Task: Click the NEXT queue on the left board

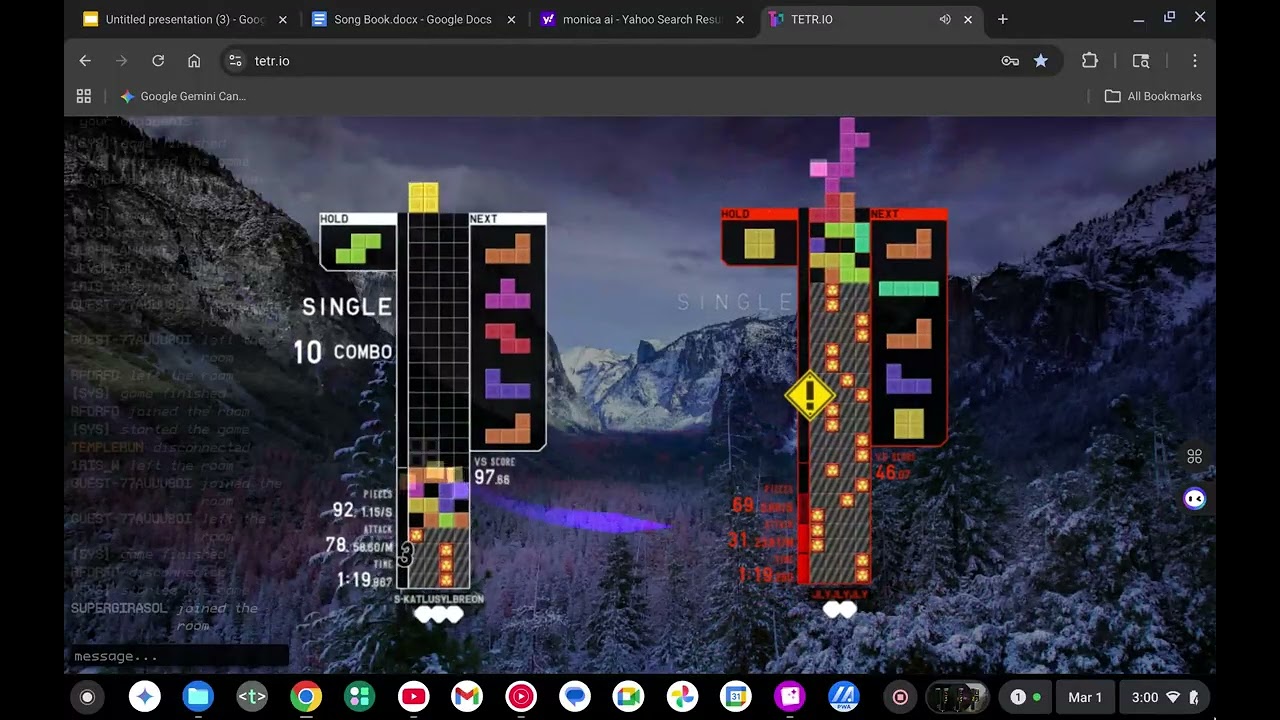Action: pyautogui.click(x=508, y=331)
